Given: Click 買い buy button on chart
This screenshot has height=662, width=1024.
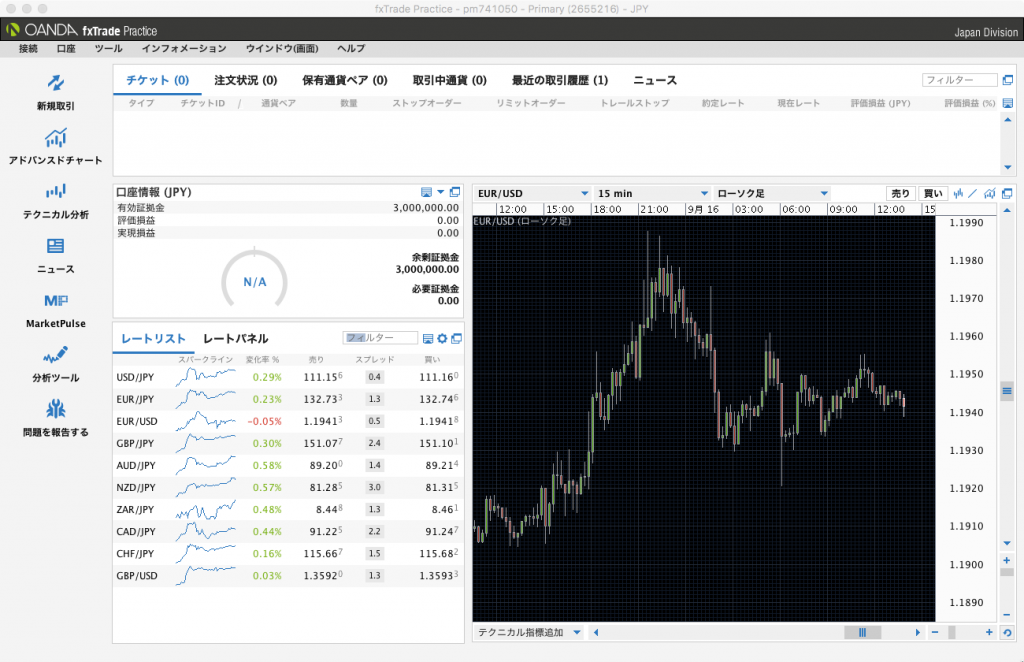Looking at the screenshot, I should [x=933, y=193].
